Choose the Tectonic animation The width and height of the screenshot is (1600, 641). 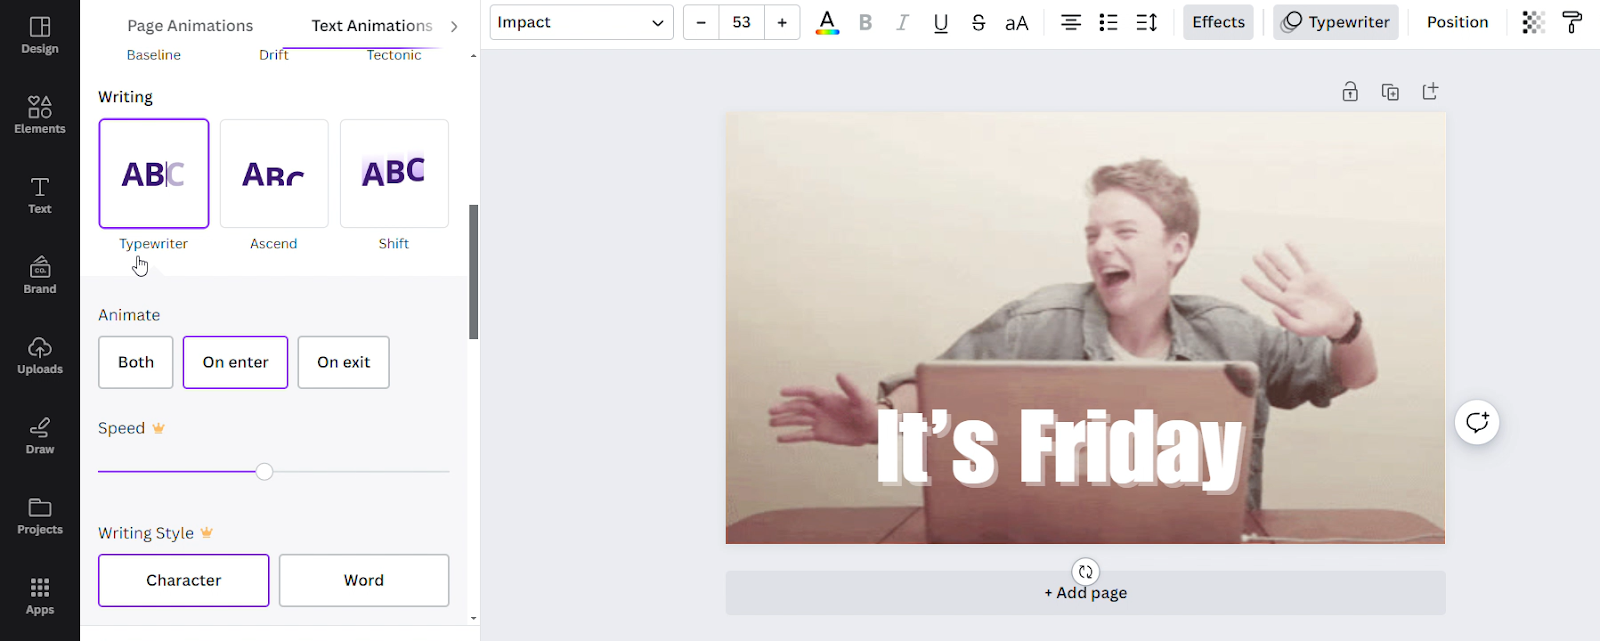point(394,55)
